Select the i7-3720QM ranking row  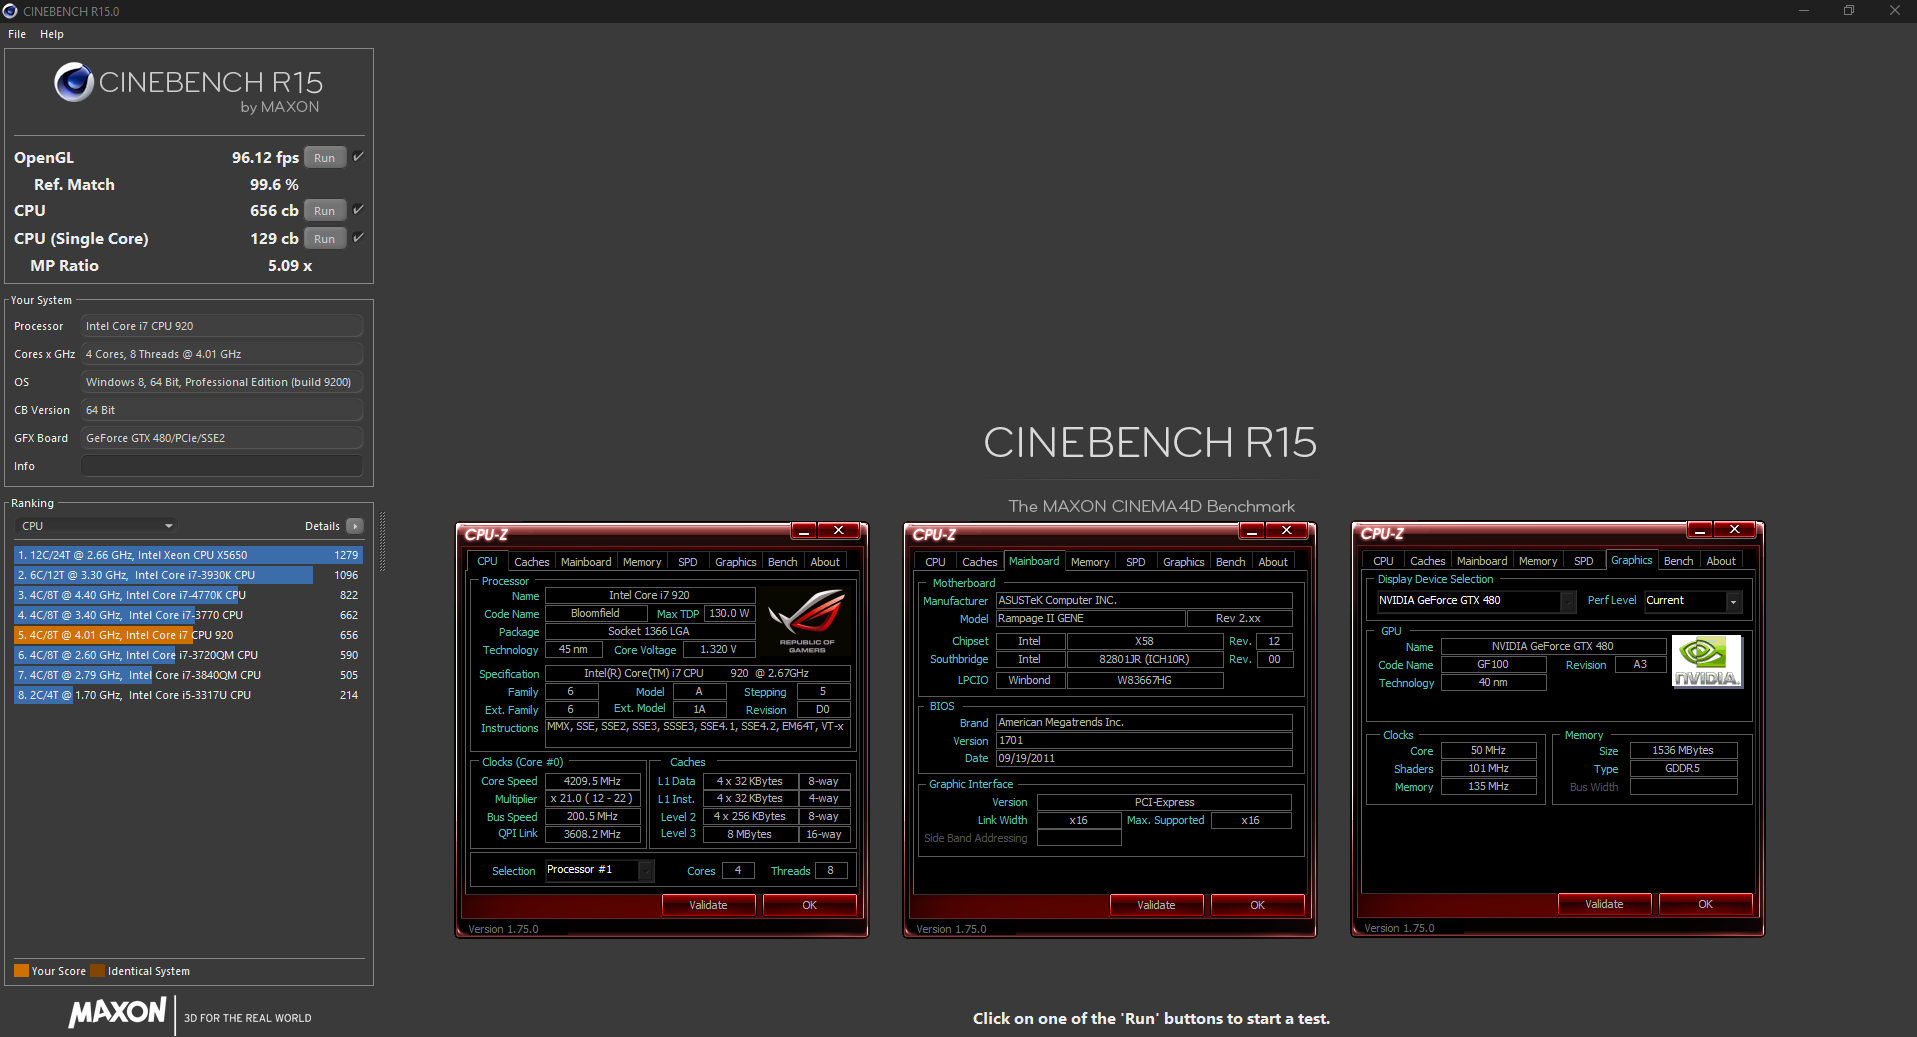pos(188,655)
